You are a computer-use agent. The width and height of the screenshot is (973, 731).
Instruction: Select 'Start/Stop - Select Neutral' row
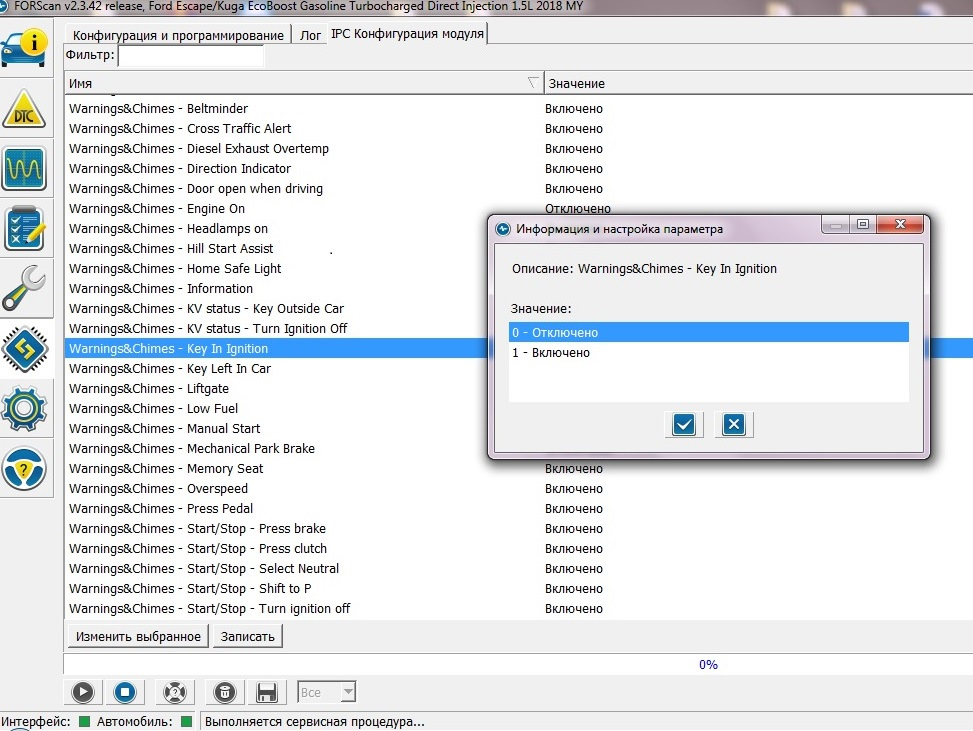coord(519,568)
